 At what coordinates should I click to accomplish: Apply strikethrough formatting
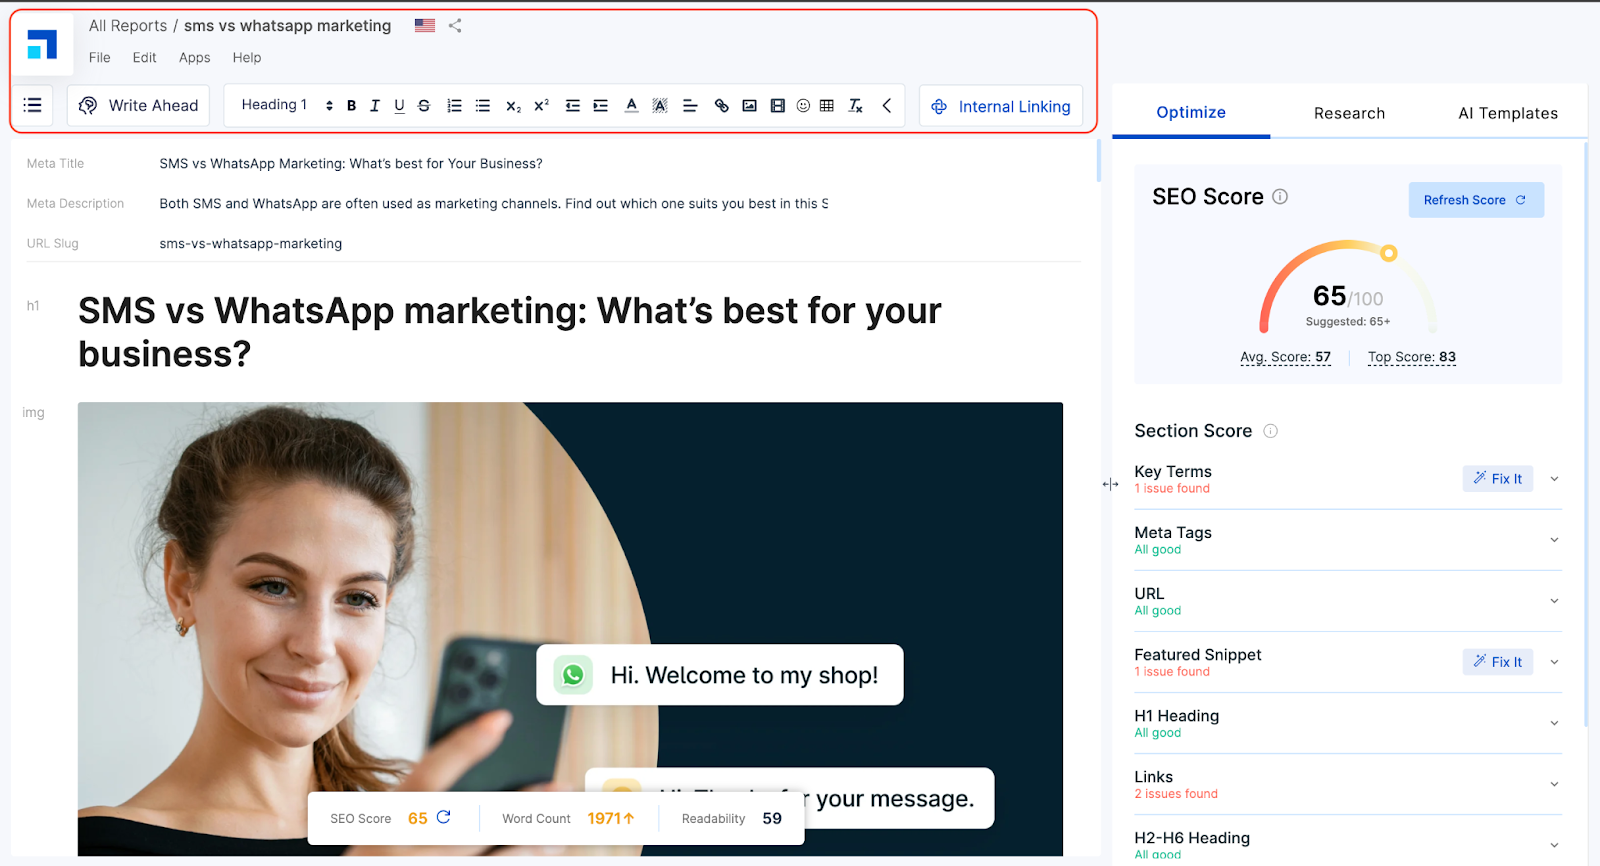pyautogui.click(x=424, y=106)
